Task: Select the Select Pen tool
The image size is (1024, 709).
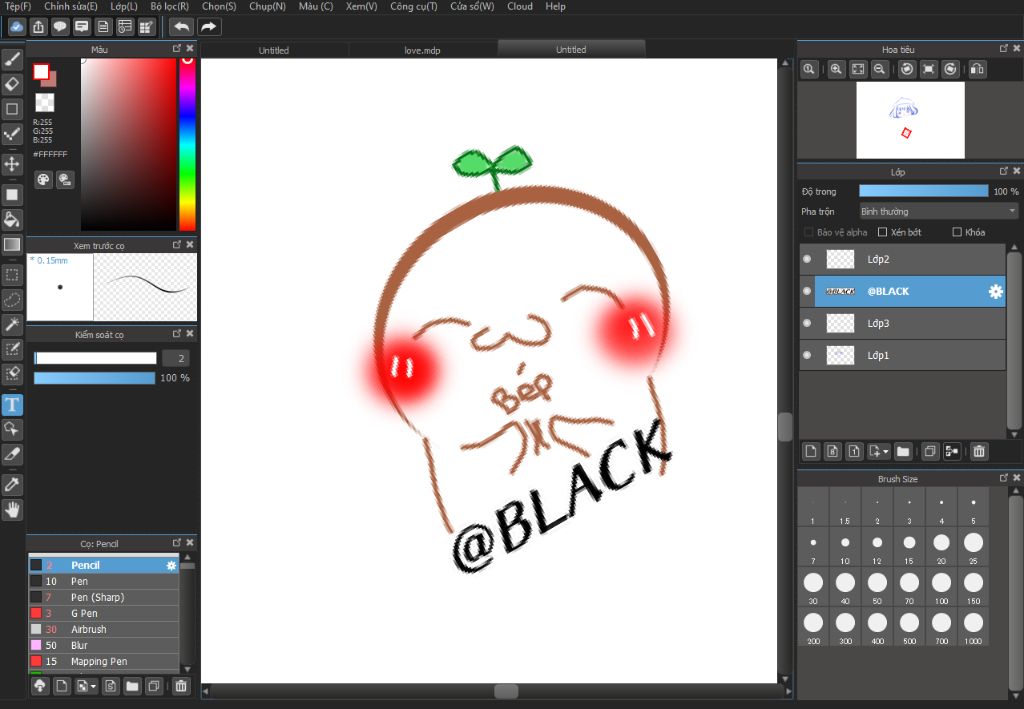Action: [12, 349]
